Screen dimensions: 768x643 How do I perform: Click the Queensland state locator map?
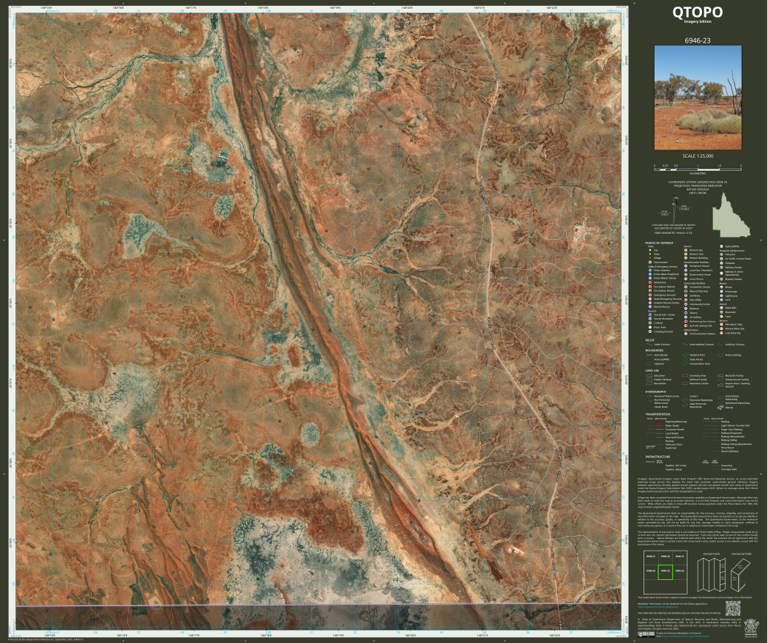(x=731, y=212)
